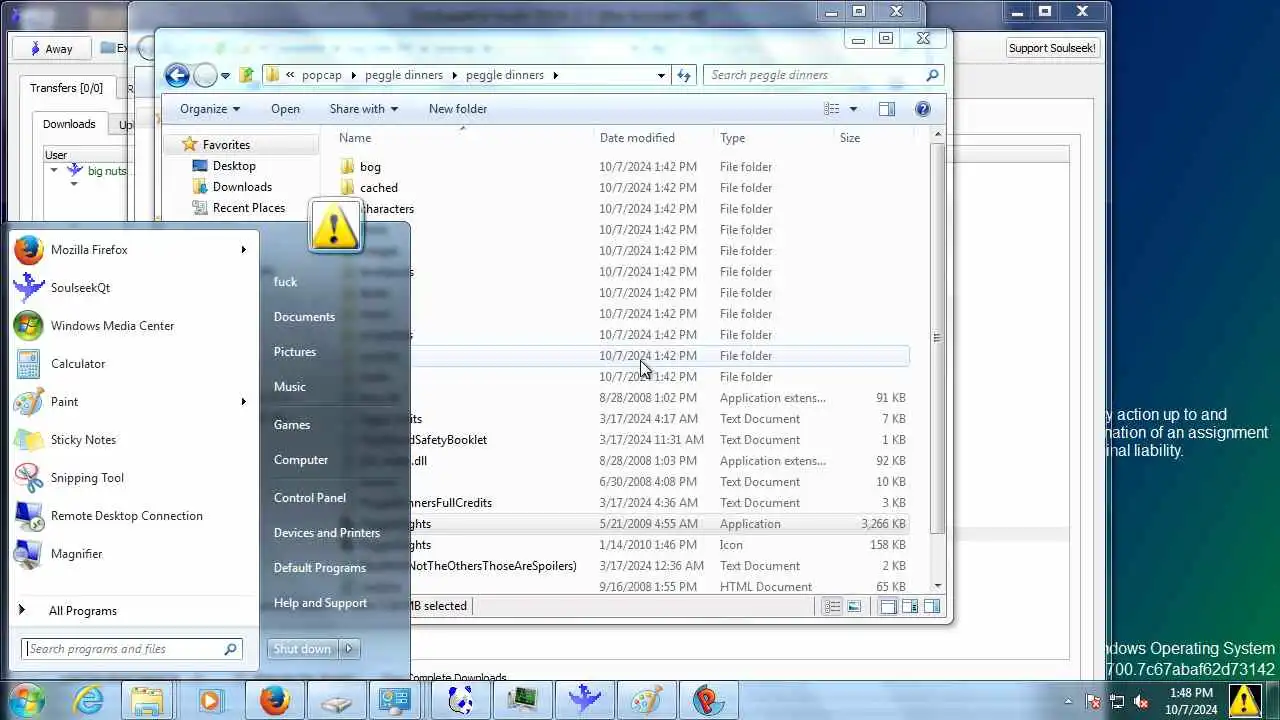Open the Organize dropdown menu
The image size is (1280, 720).
tap(210, 109)
